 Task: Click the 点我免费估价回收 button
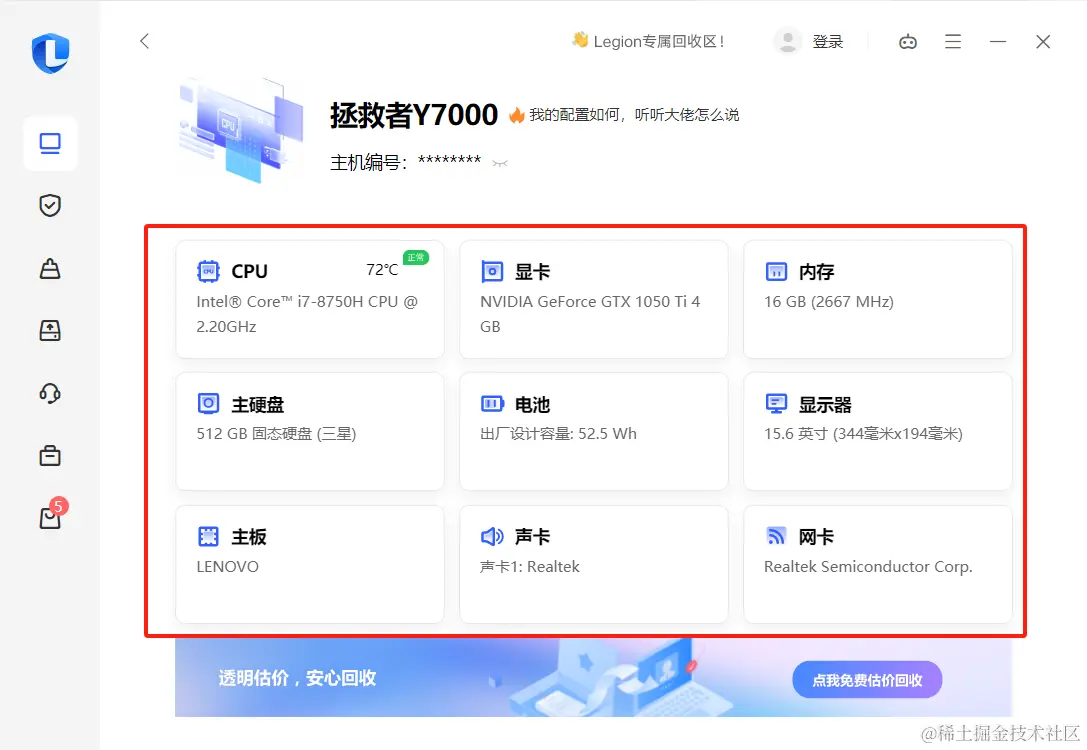tap(867, 680)
